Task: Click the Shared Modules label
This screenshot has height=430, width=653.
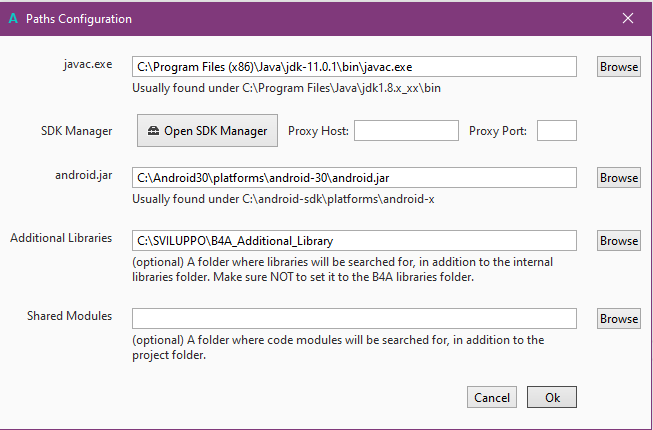Action: coord(69,316)
